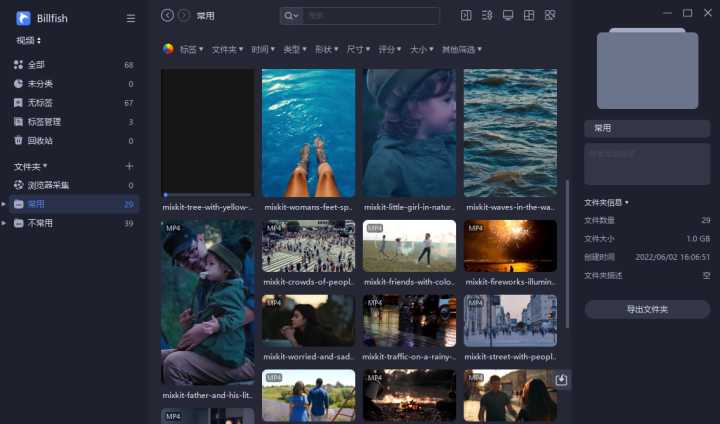This screenshot has width=720, height=424.
Task: Open the 大小 filter dropdown
Action: tap(422, 49)
